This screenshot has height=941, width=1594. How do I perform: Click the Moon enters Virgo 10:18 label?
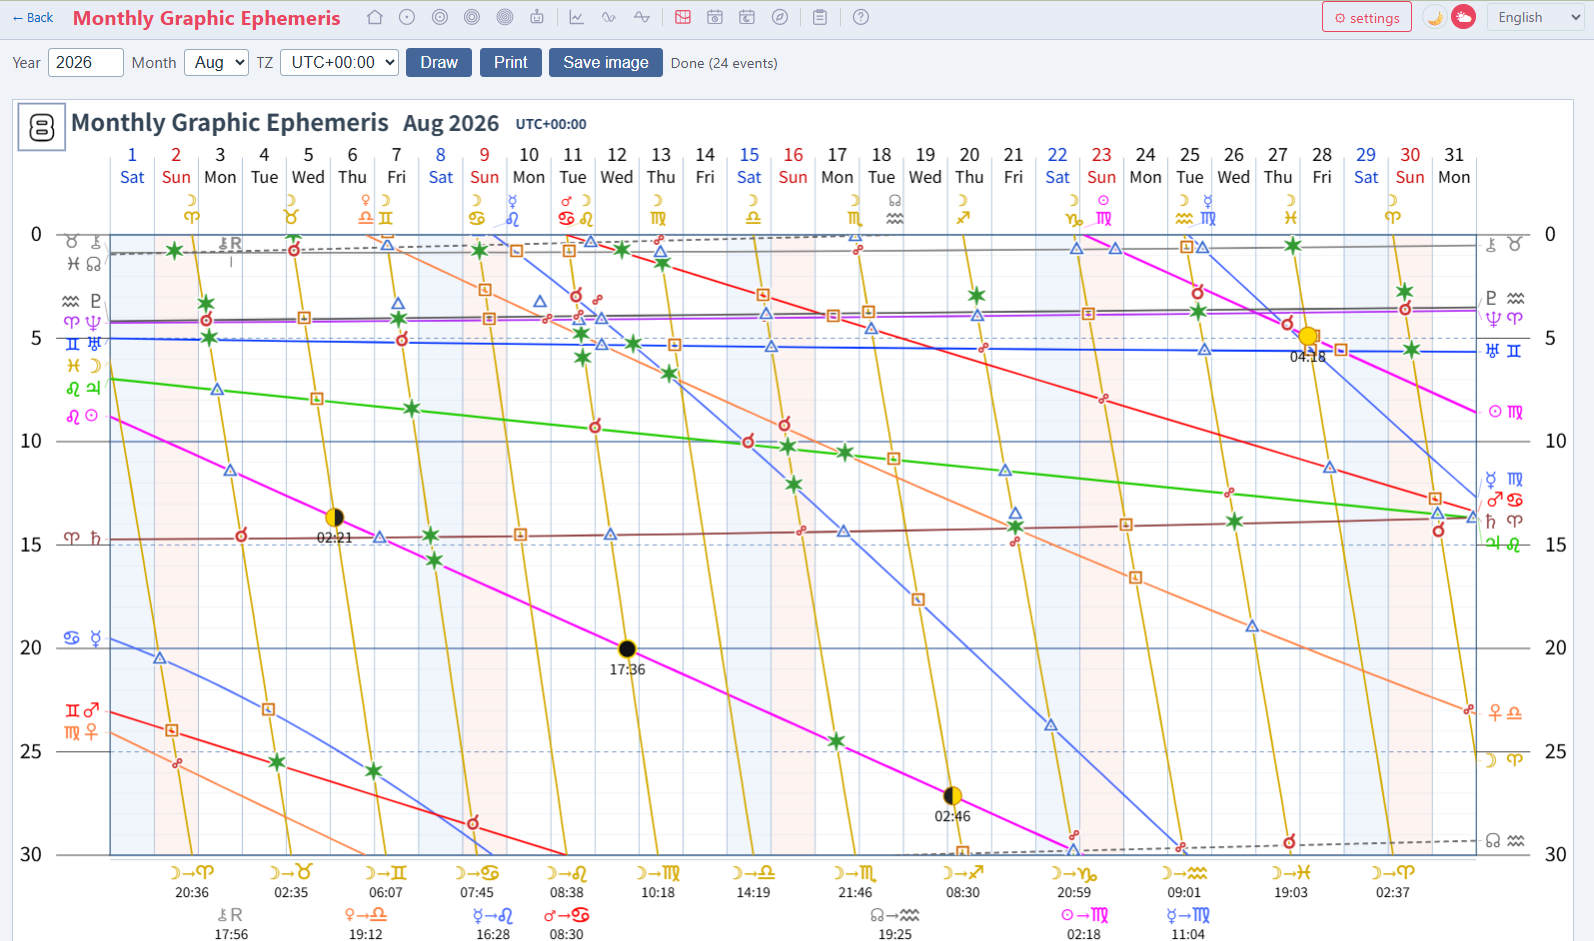(658, 882)
